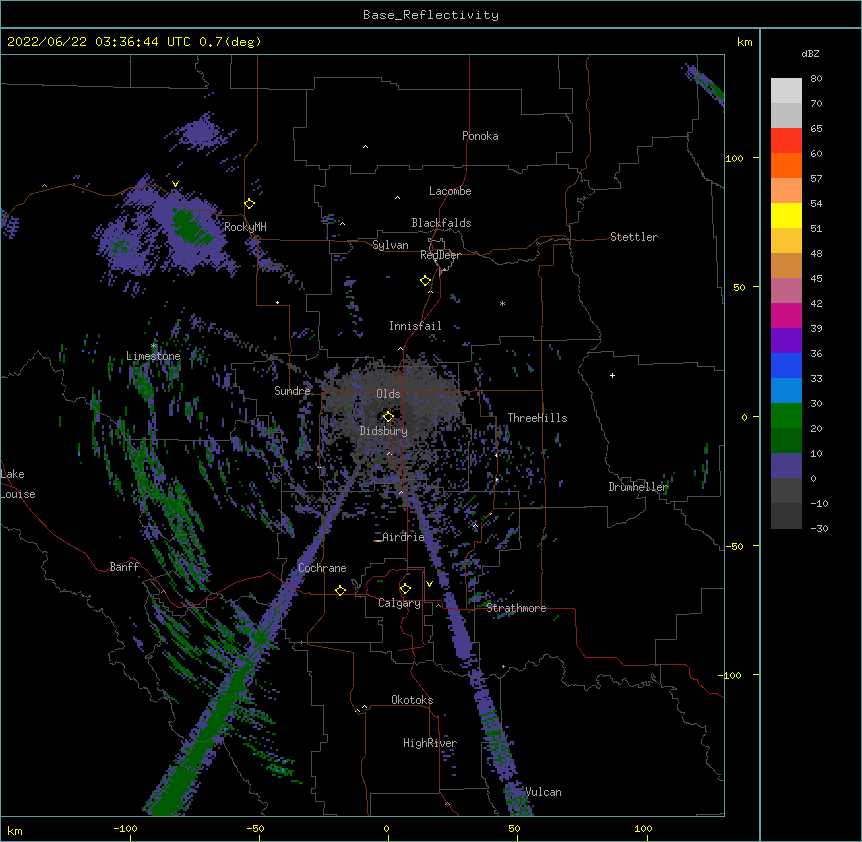
Task: Click the Sundre town label
Action: 292,391
